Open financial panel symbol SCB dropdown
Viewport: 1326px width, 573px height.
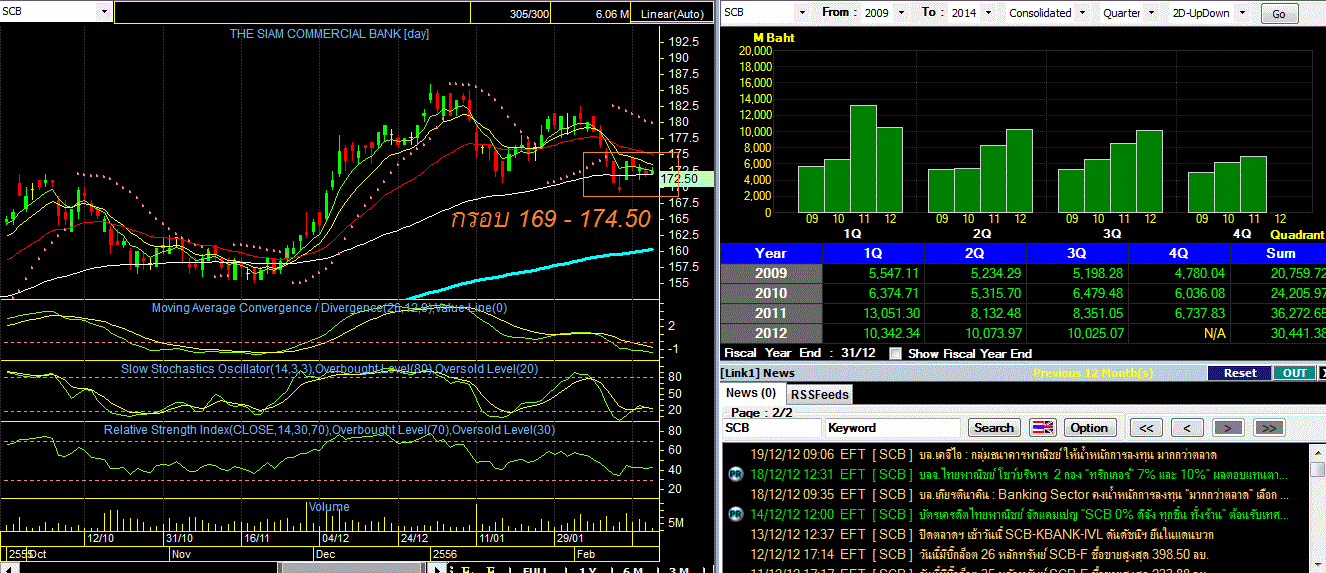point(803,13)
